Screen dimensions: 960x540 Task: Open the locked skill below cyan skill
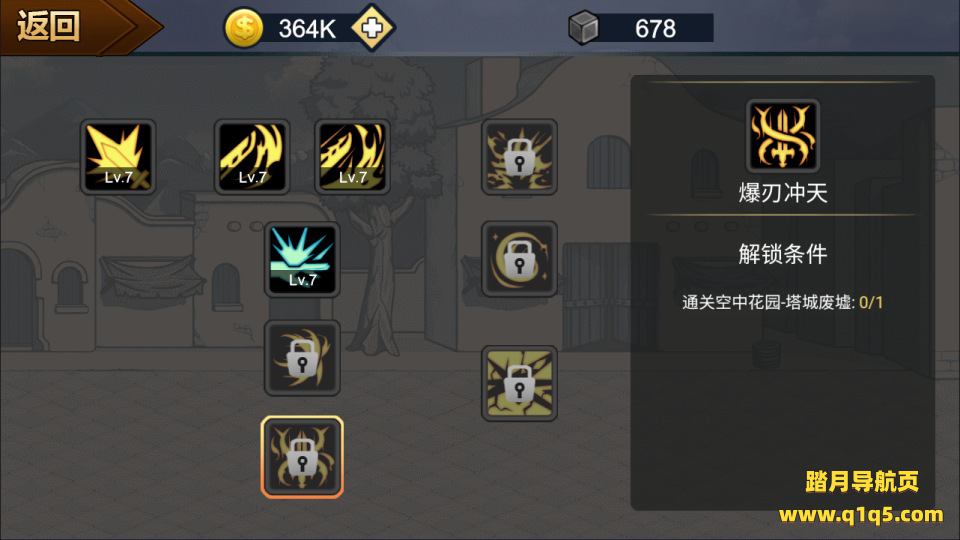click(x=302, y=358)
